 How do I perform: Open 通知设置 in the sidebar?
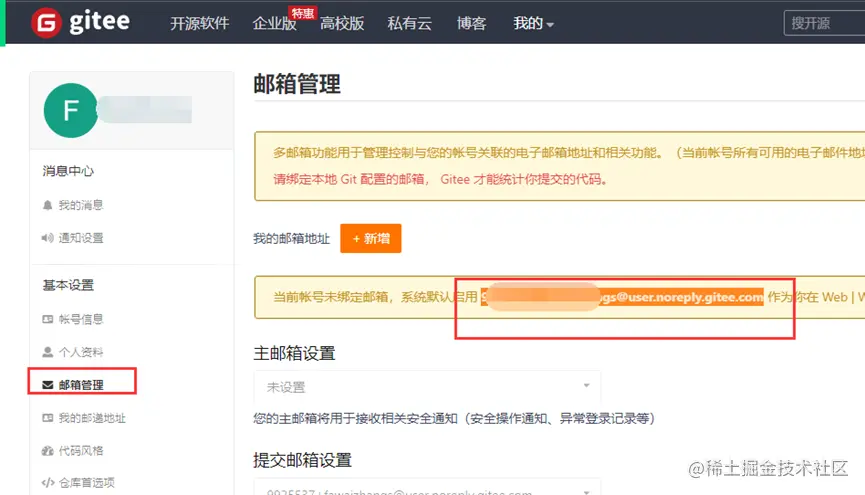click(81, 238)
